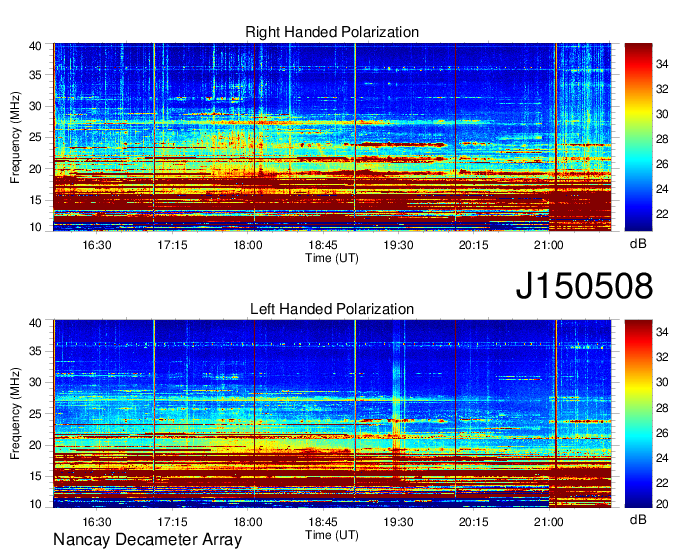The image size is (680, 552).
Task: Click the Left Handed plot's dB color scale
Action: pos(638,414)
